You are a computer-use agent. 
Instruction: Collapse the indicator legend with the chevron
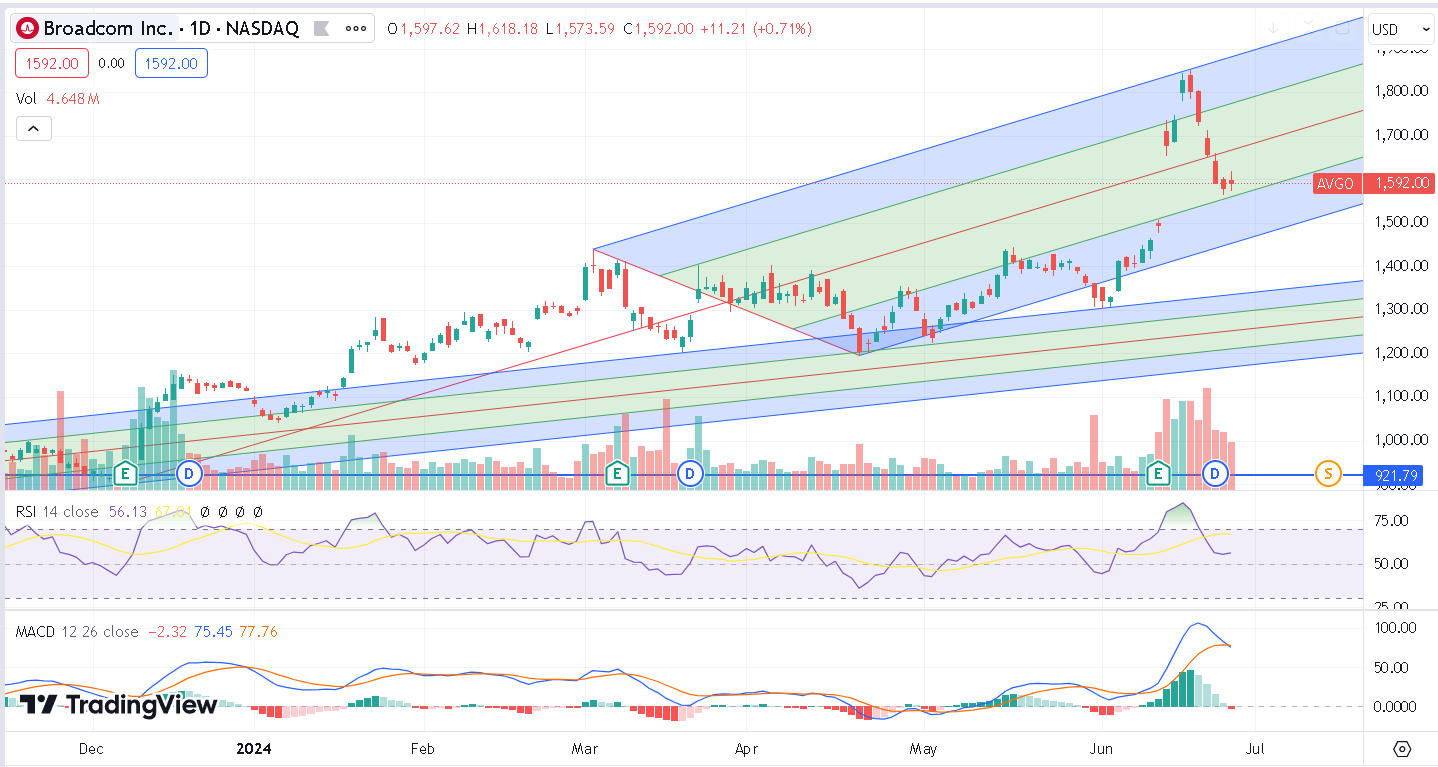33,129
